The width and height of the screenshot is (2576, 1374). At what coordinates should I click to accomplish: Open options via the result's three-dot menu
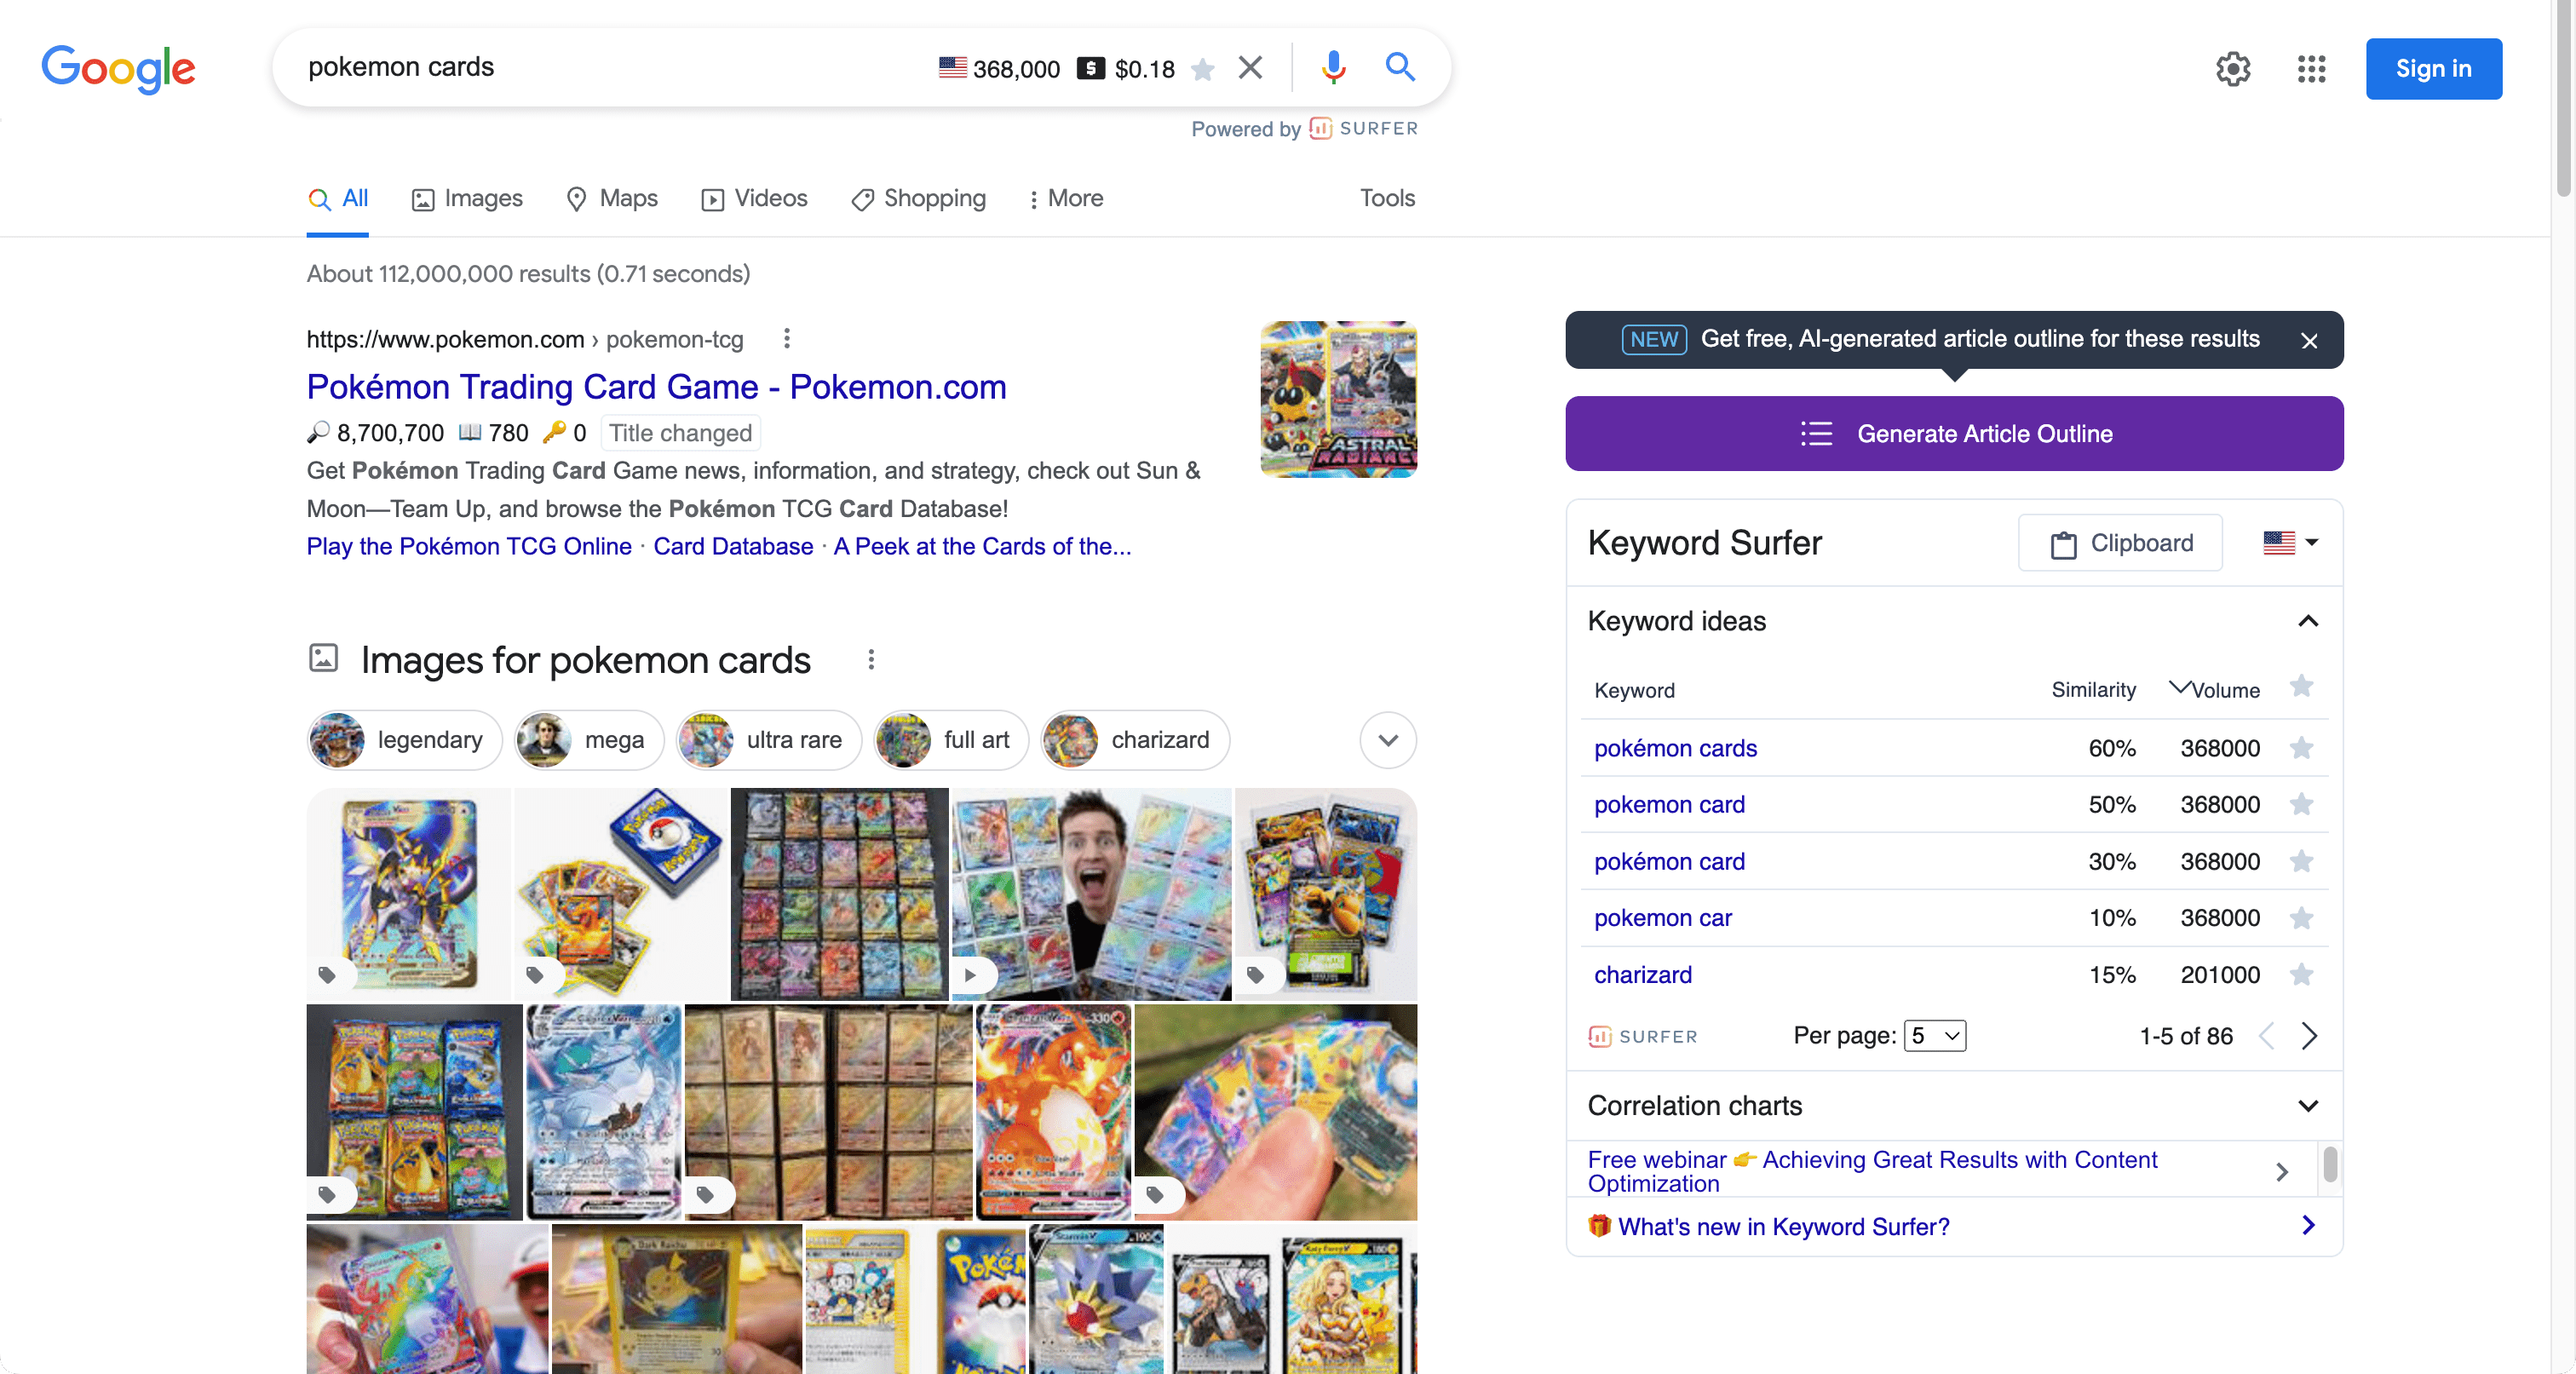click(x=787, y=339)
